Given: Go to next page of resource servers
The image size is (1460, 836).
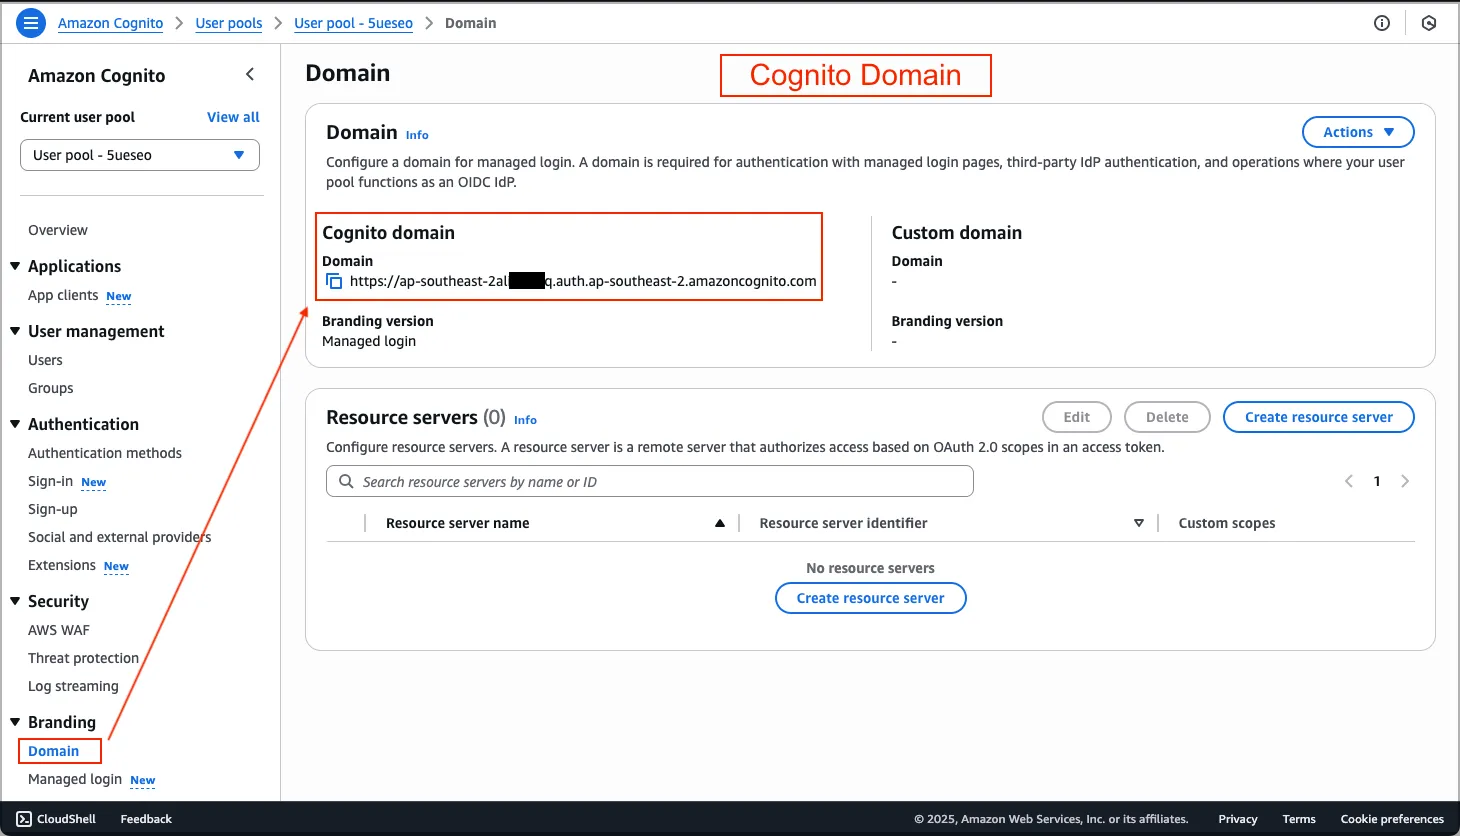Looking at the screenshot, I should 1405,481.
